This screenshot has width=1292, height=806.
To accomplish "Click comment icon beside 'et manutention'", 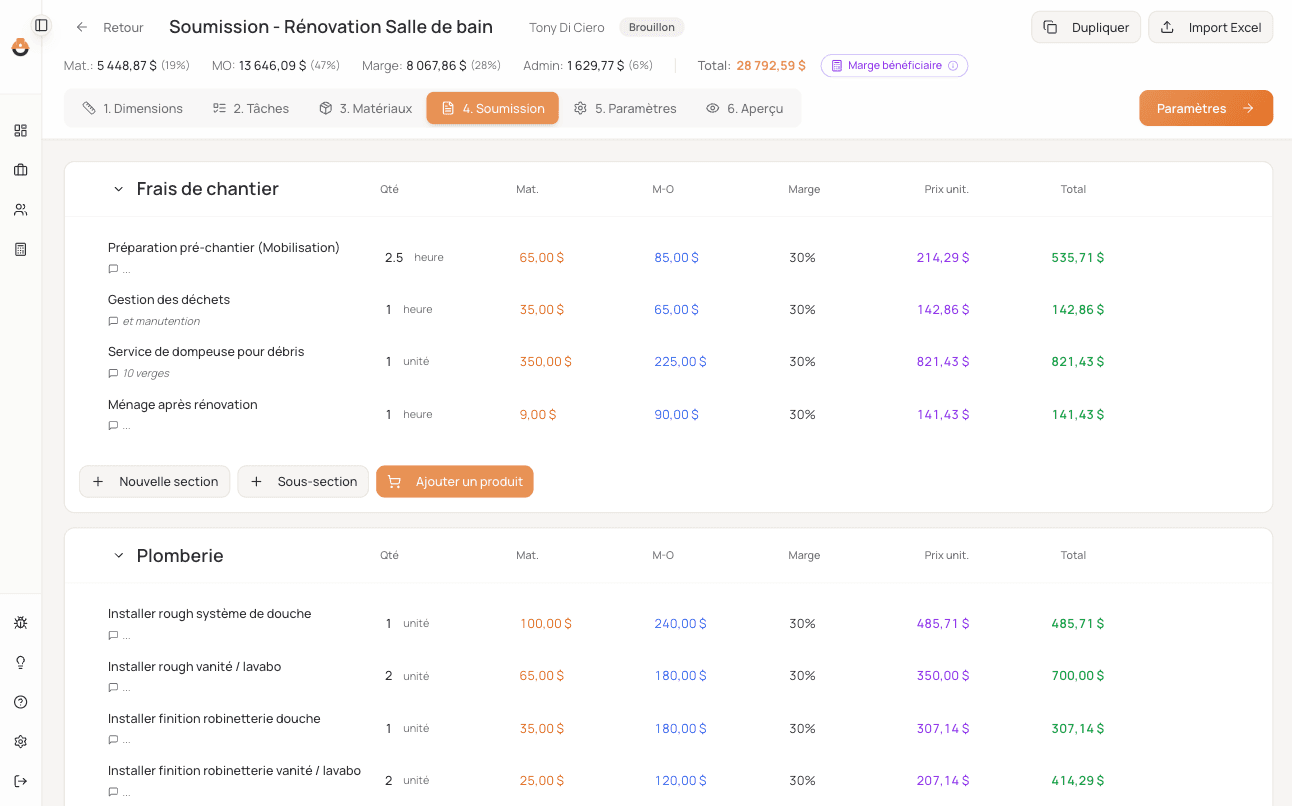I will click(113, 321).
